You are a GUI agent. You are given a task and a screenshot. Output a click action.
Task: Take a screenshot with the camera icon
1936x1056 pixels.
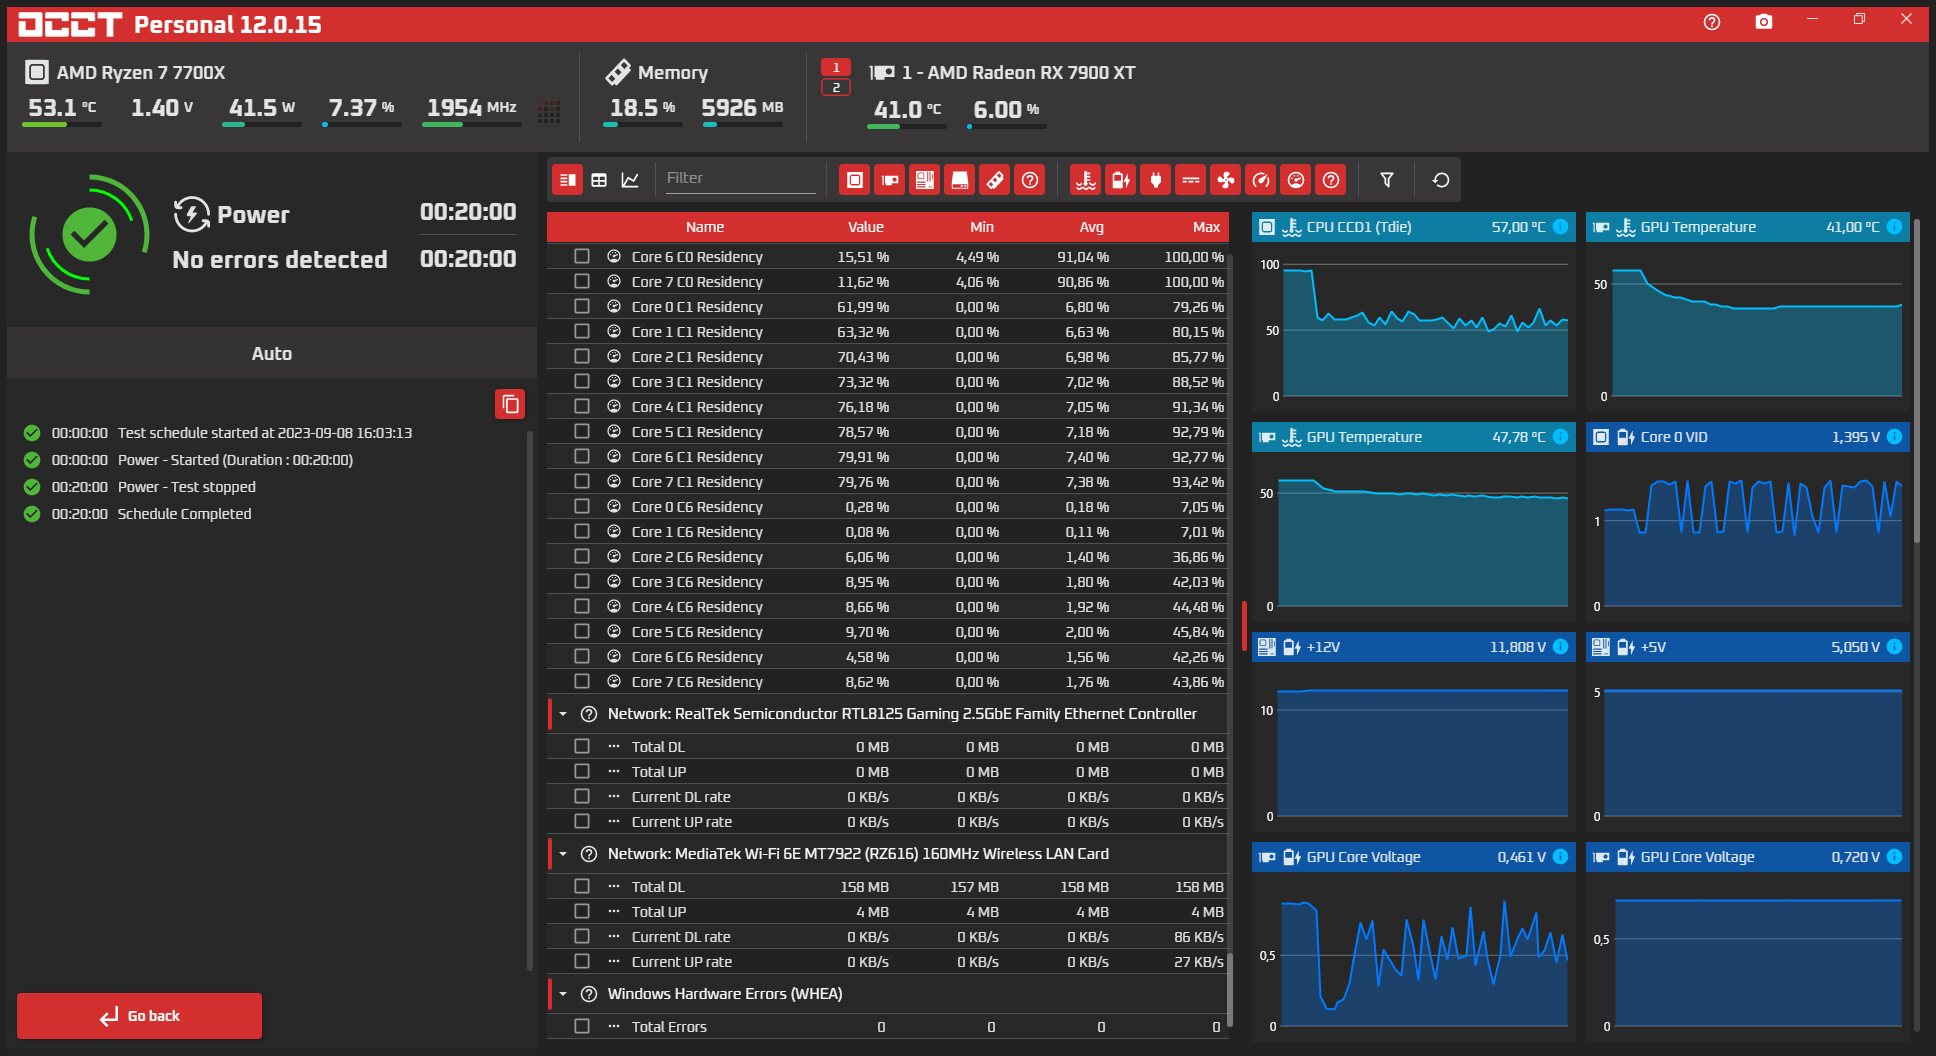click(1763, 22)
